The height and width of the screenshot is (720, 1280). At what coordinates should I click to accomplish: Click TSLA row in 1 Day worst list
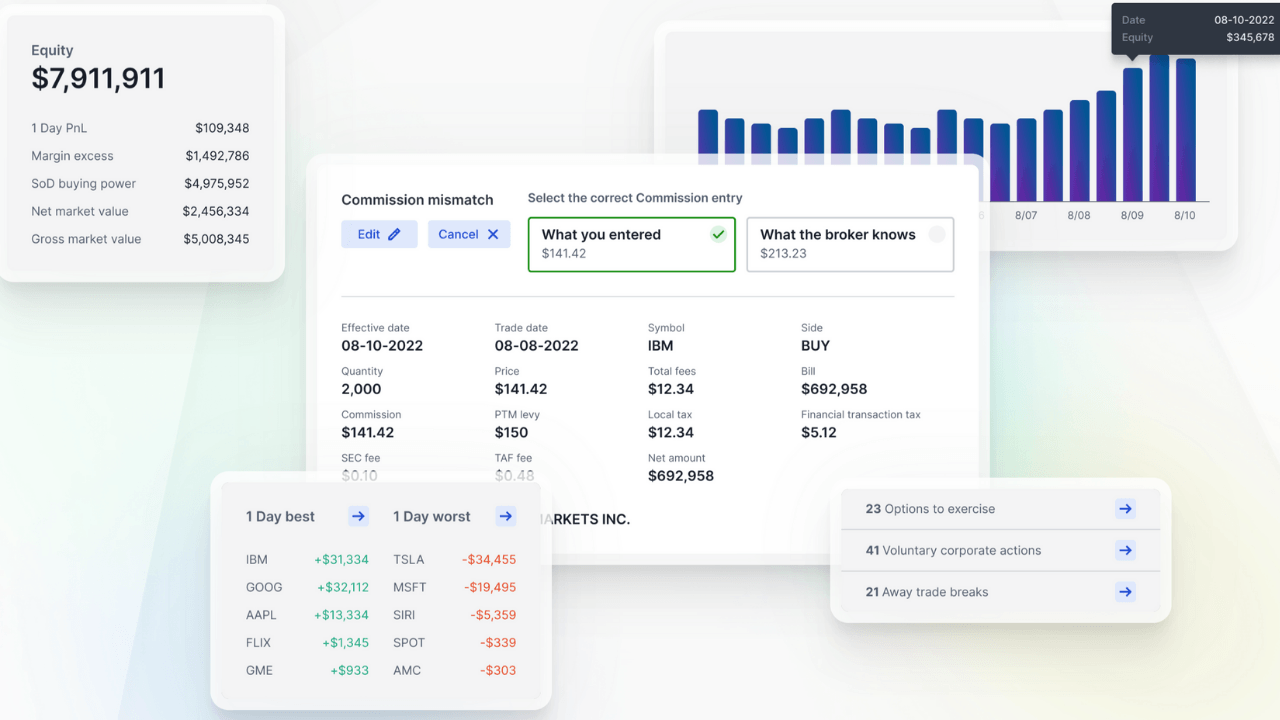454,560
